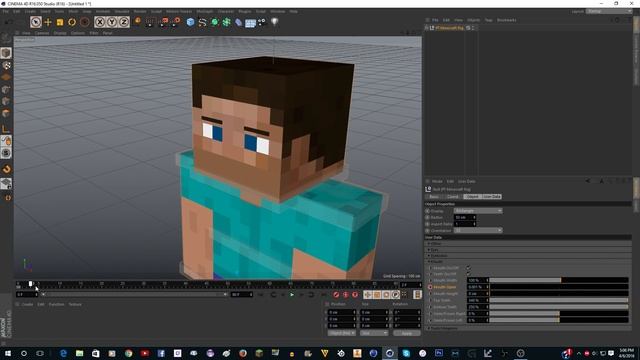This screenshot has width=640, height=360.
Task: Expand the Eyes group
Action: click(x=429, y=250)
